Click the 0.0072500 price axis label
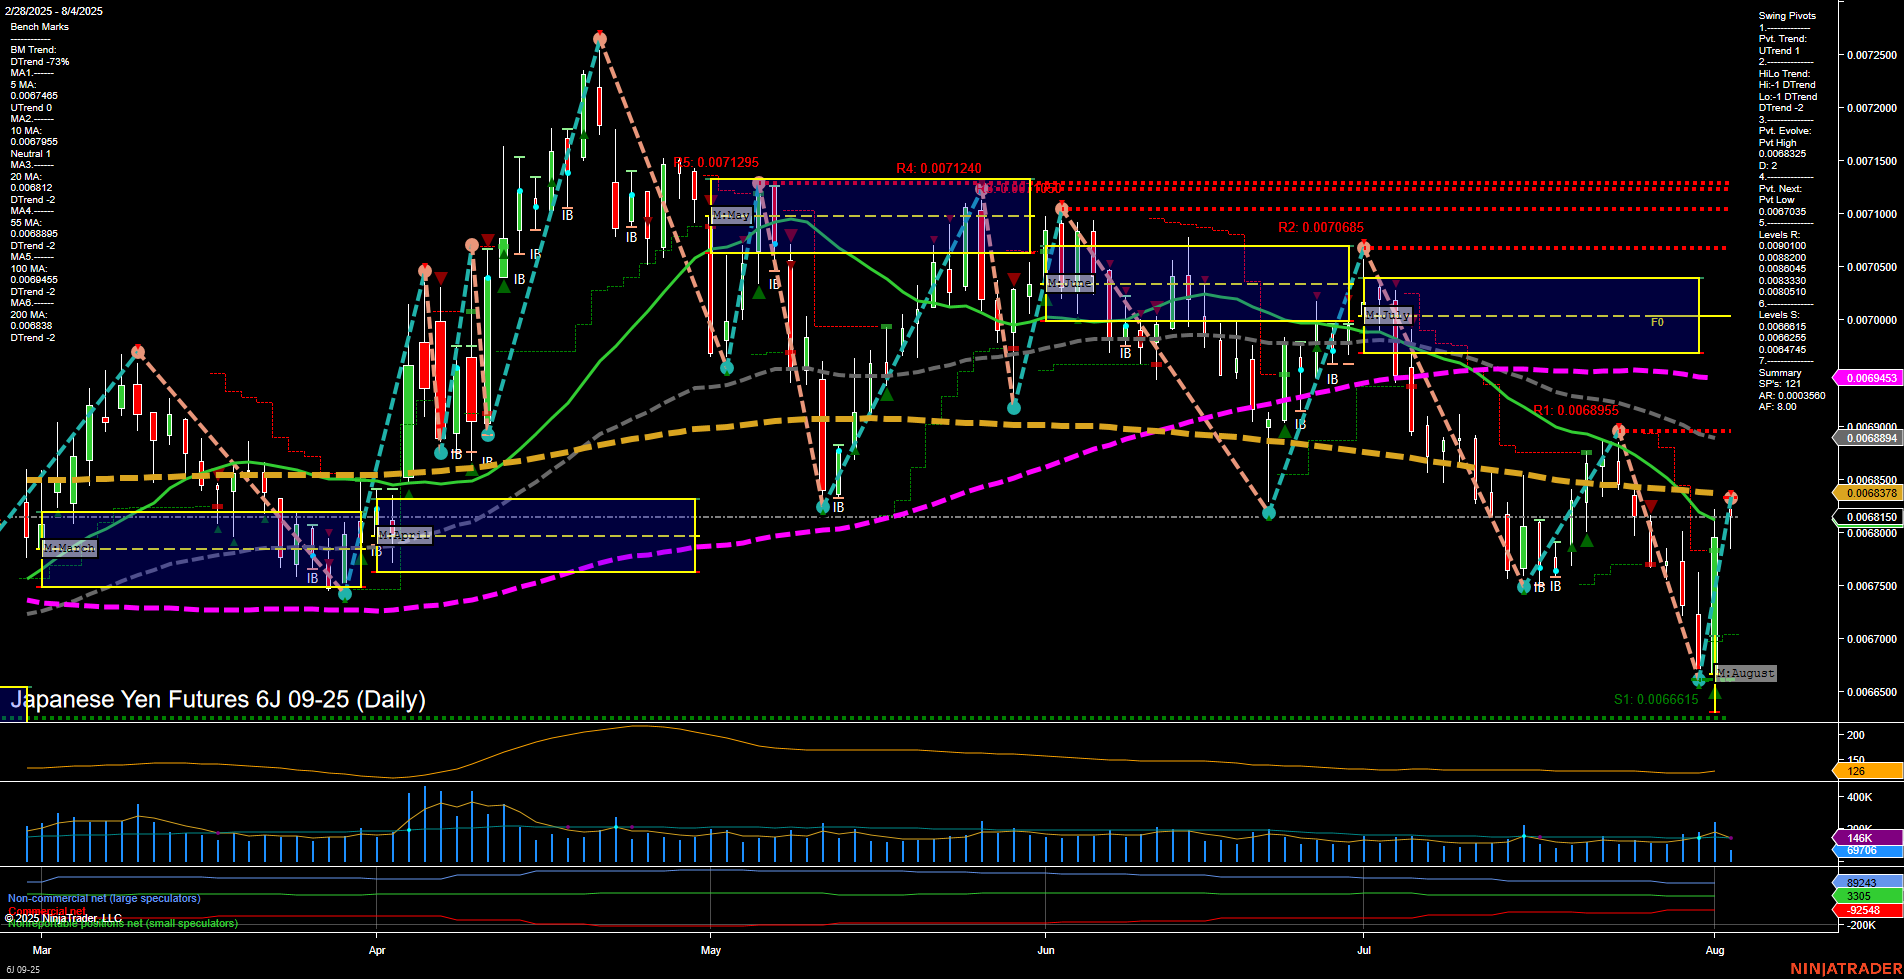The image size is (1904, 979). point(1872,55)
